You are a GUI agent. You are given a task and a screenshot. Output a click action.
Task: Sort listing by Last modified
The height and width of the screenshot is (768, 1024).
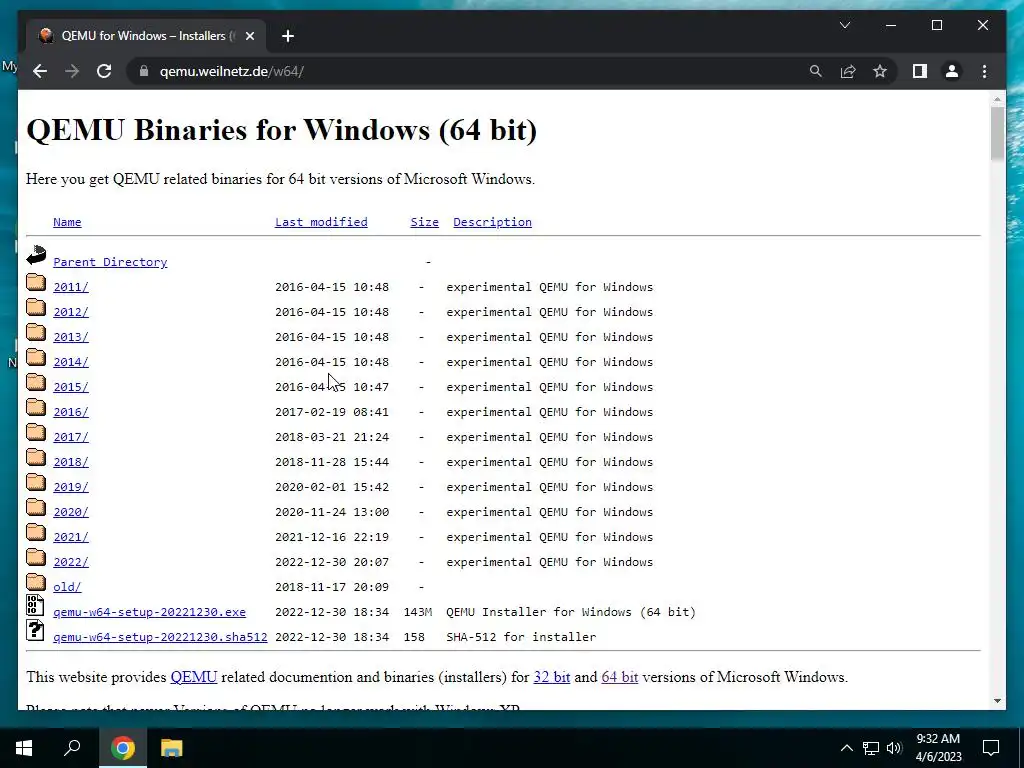[321, 222]
